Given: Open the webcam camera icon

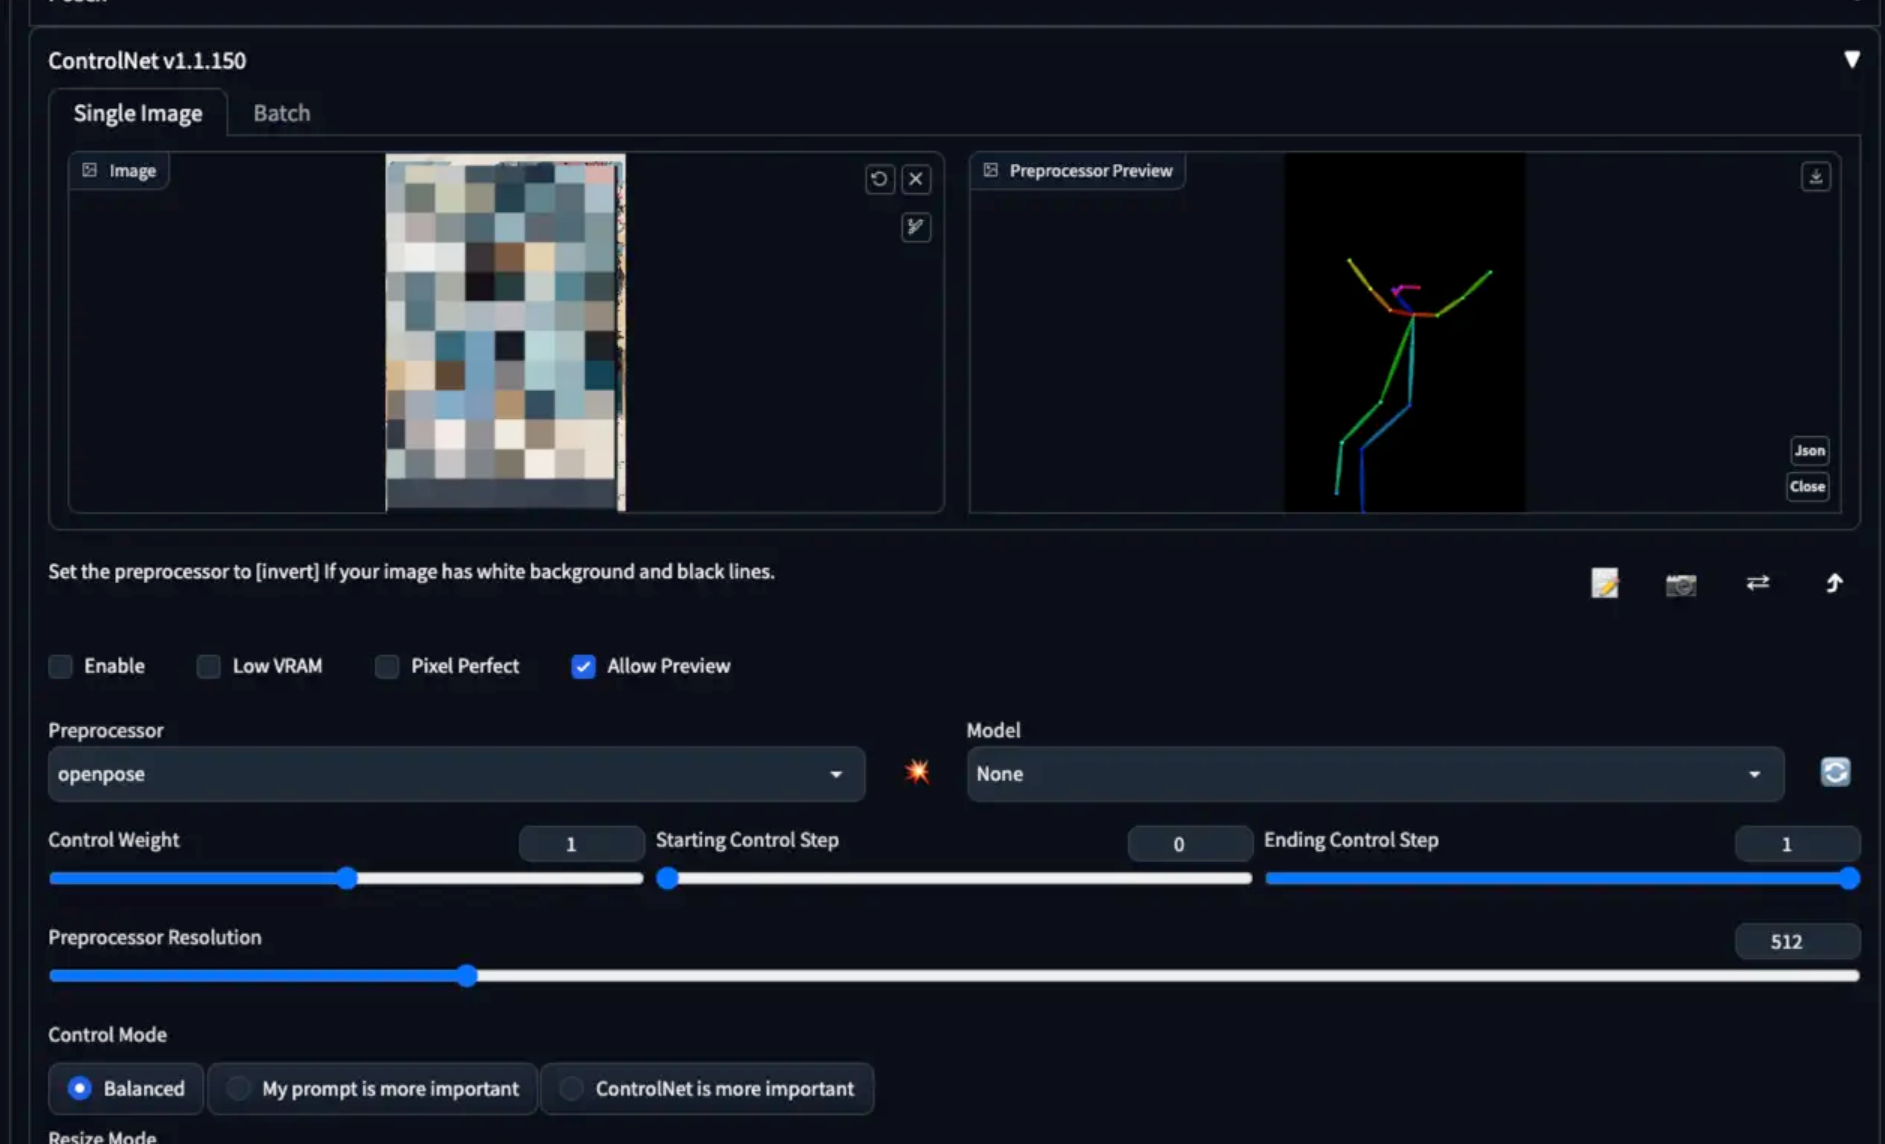Looking at the screenshot, I should (1680, 584).
